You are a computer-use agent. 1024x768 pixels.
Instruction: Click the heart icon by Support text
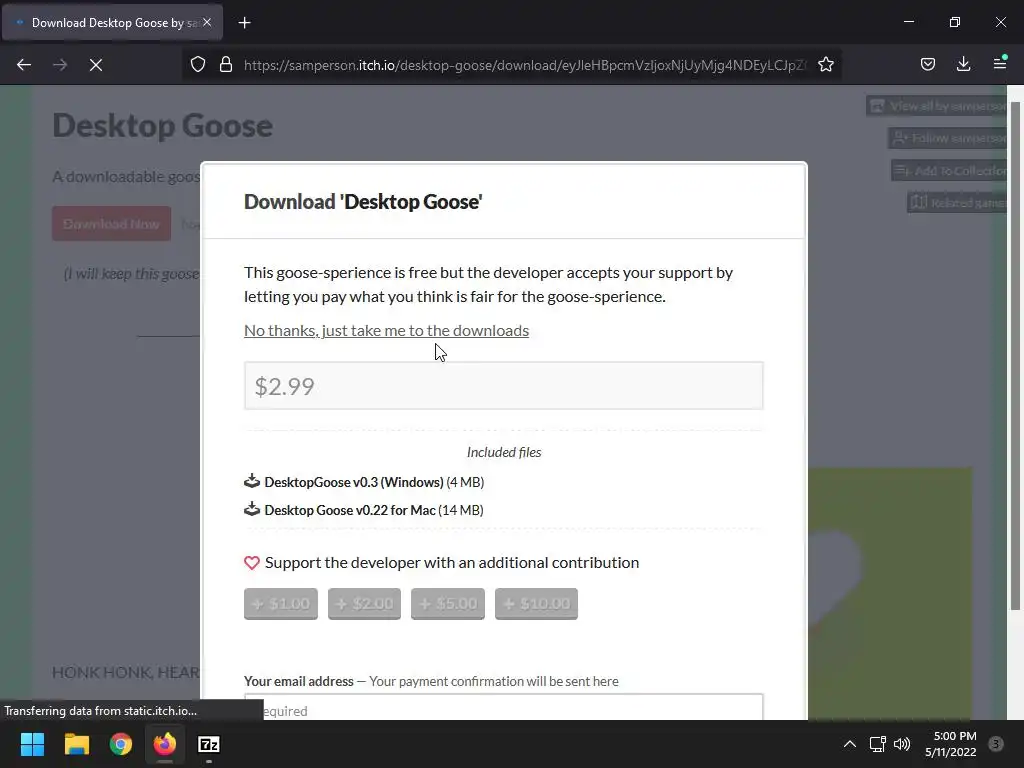[252, 563]
